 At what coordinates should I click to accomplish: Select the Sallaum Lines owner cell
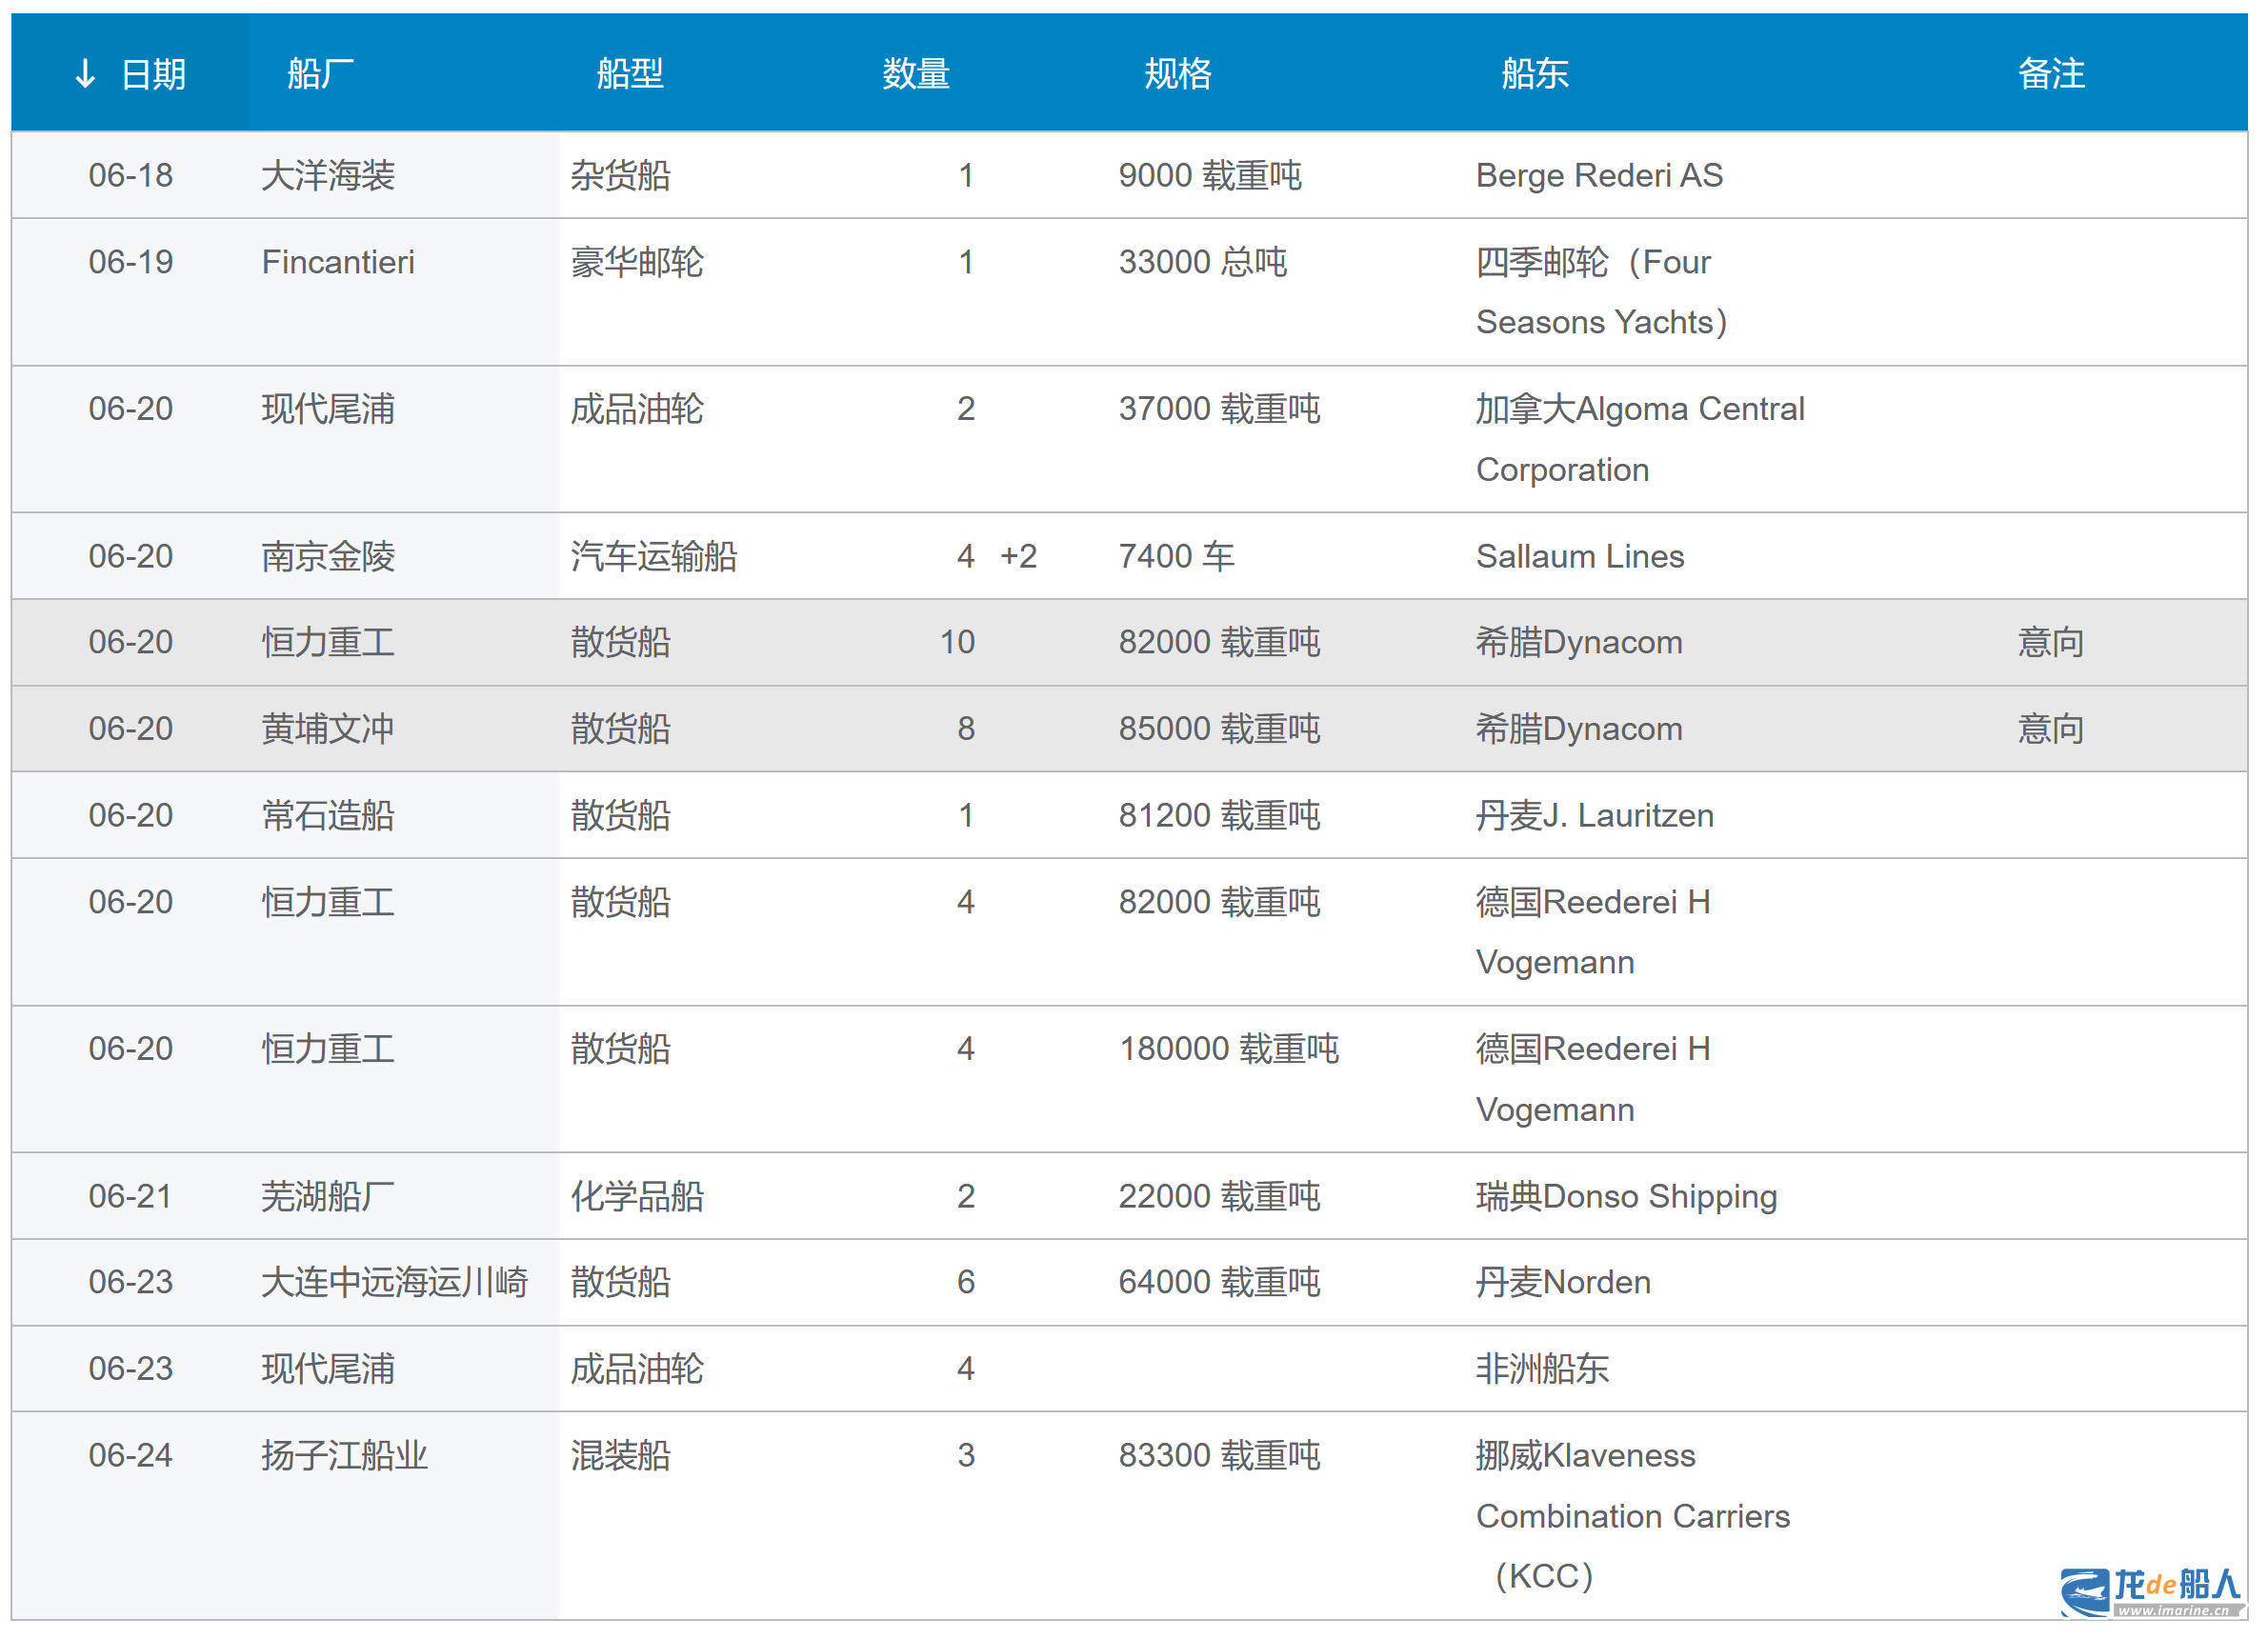1579,556
